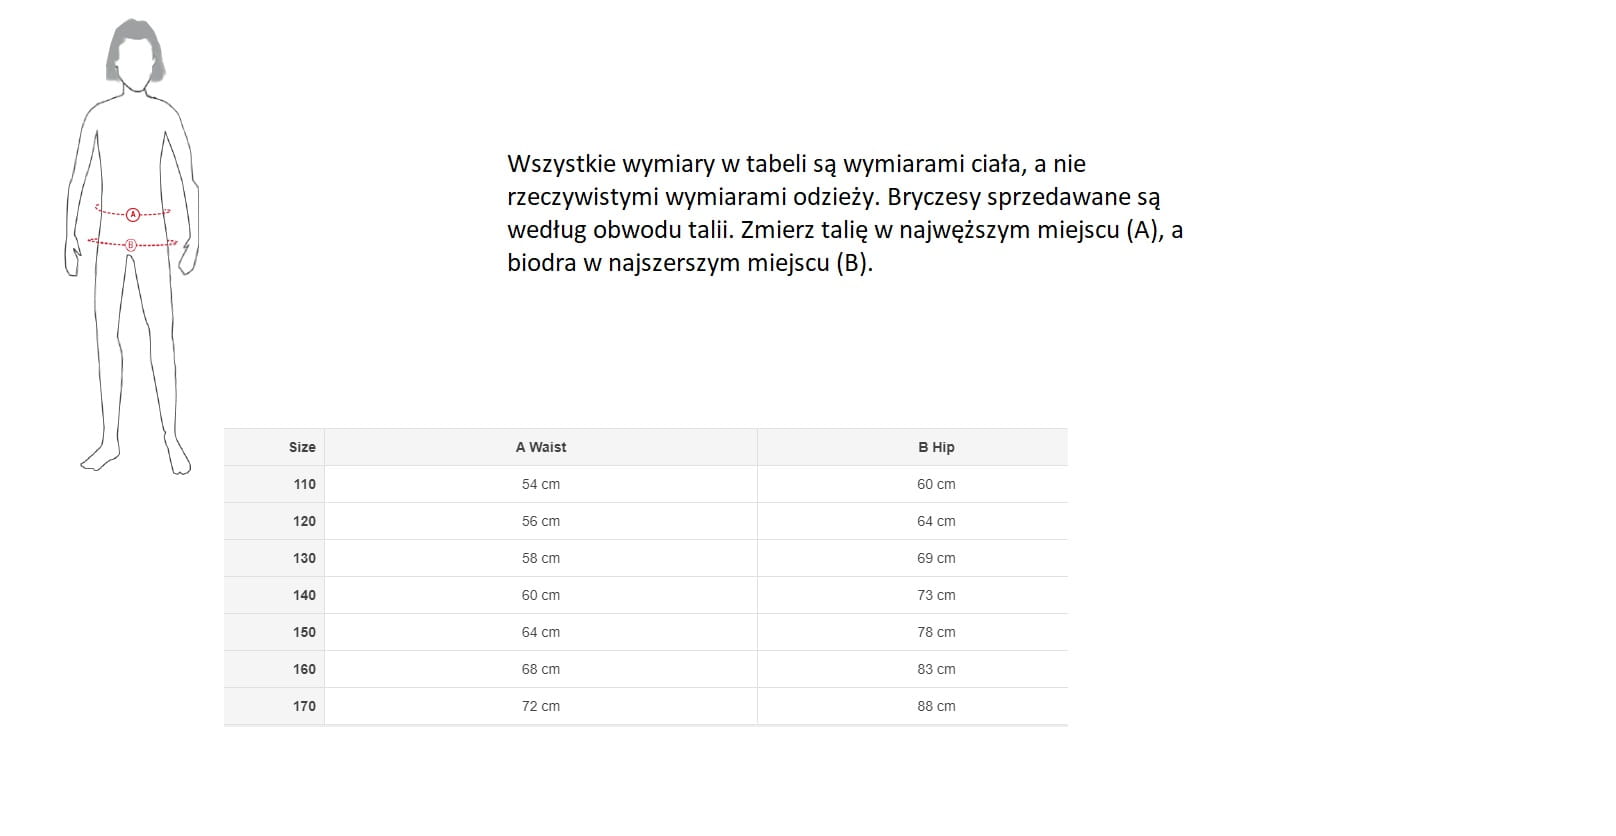
Task: Click the 54 cm waist value
Action: pos(541,484)
